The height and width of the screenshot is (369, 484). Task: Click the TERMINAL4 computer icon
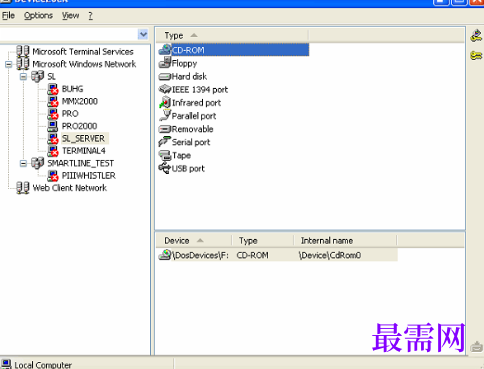point(53,151)
